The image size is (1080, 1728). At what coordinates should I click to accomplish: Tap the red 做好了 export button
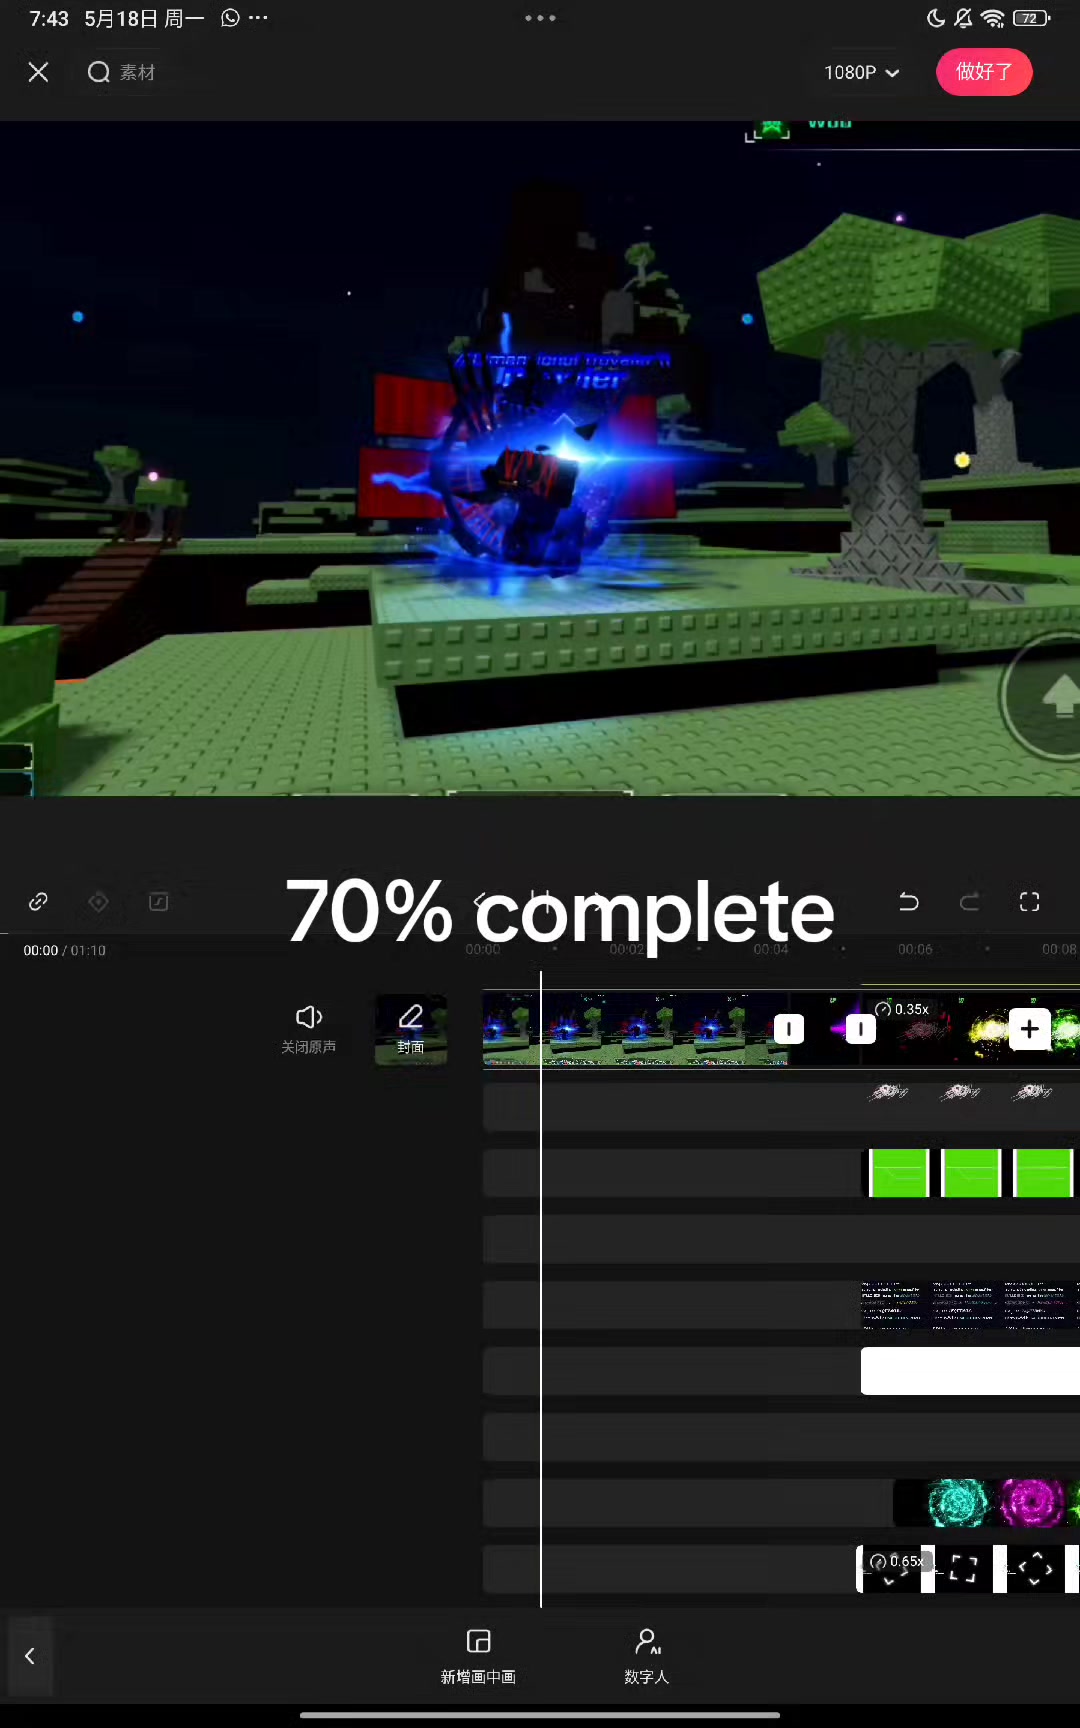(984, 72)
